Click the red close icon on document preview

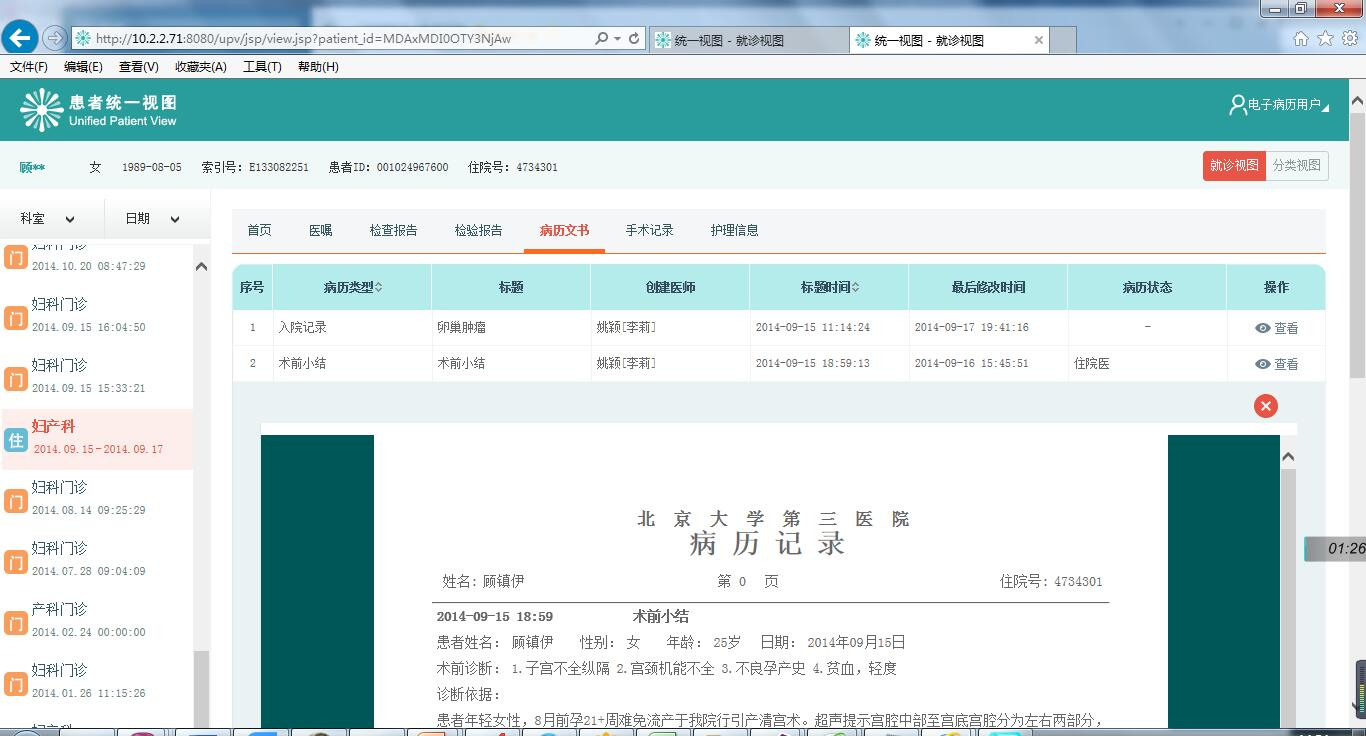click(x=1265, y=405)
